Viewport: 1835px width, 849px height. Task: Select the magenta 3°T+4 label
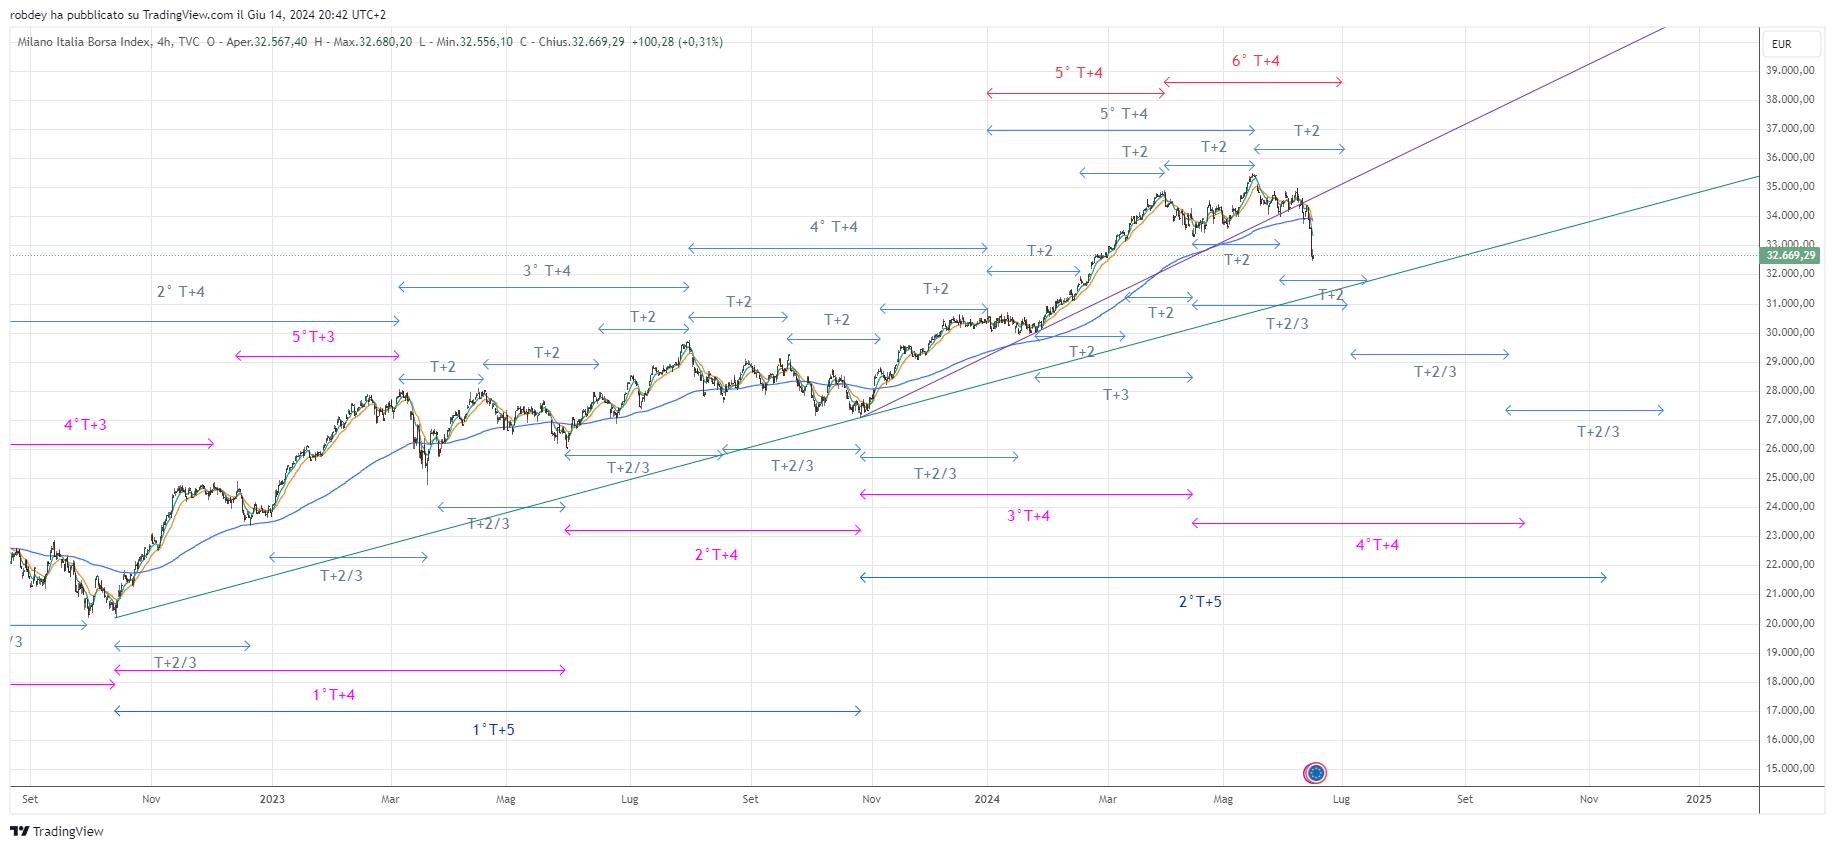(1028, 516)
